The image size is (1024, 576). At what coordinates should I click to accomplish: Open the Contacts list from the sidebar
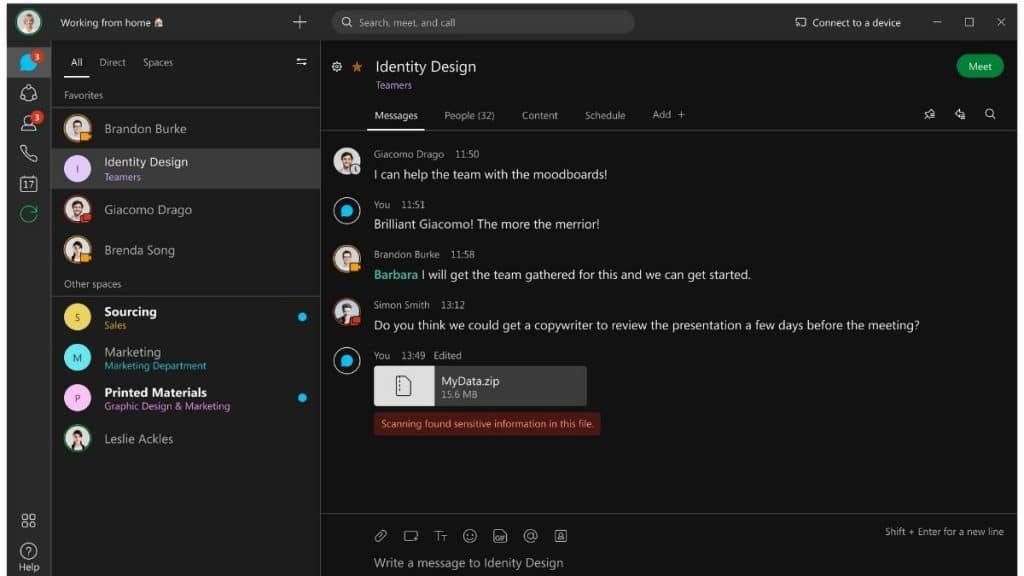29,121
